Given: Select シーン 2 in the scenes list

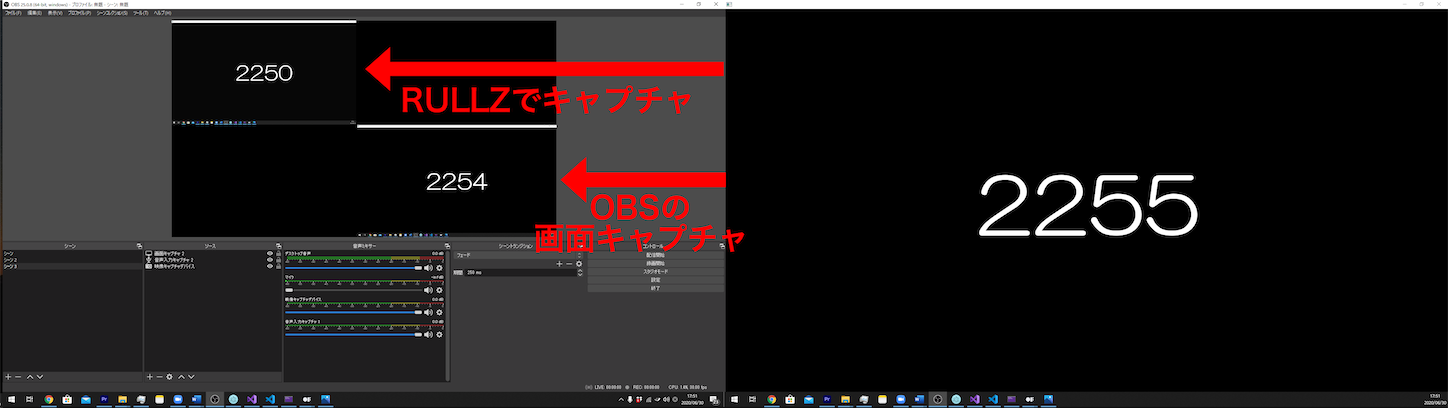Looking at the screenshot, I should coord(71,260).
